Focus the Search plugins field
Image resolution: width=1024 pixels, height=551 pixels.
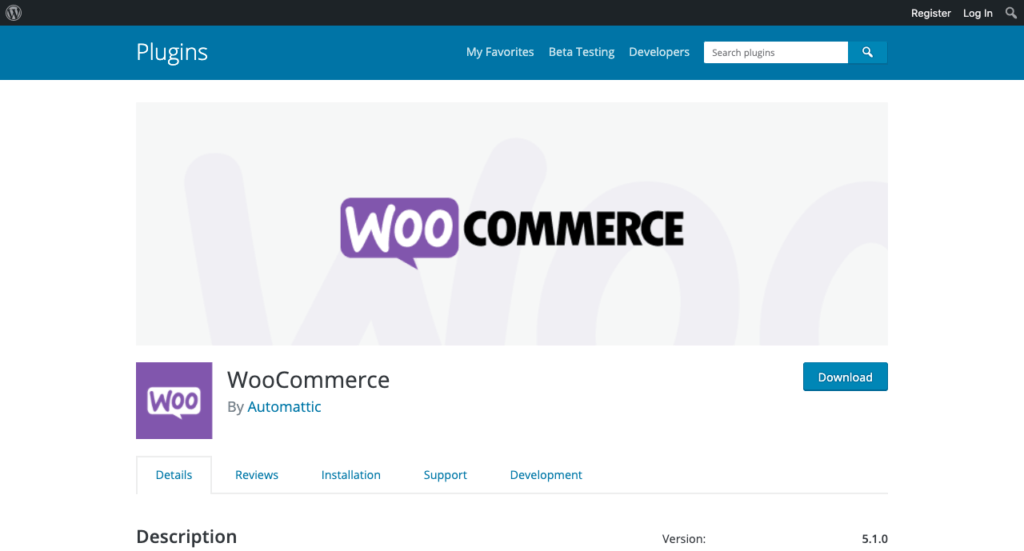pos(776,52)
